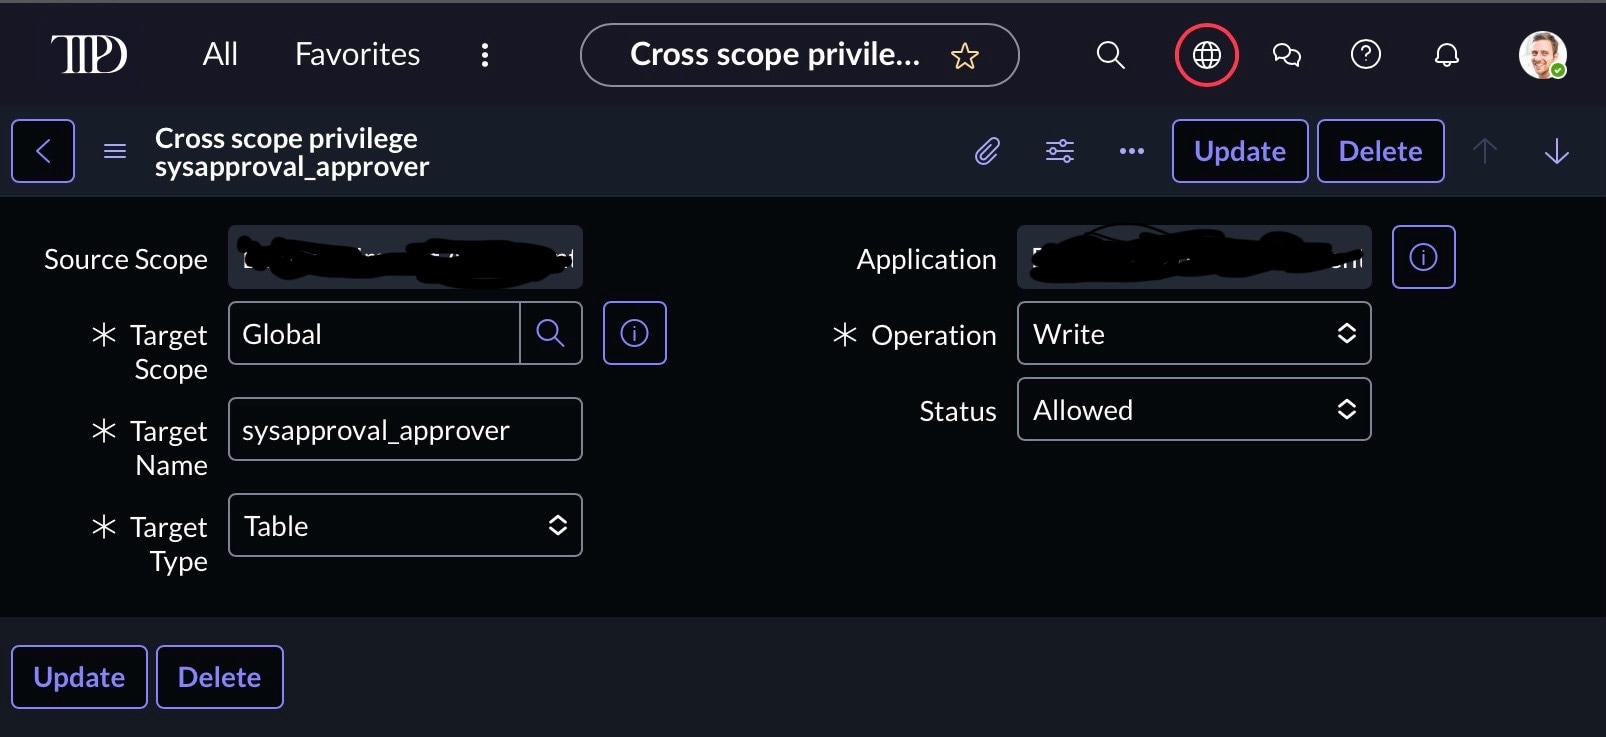
Task: Open the help question mark icon
Action: coord(1365,55)
